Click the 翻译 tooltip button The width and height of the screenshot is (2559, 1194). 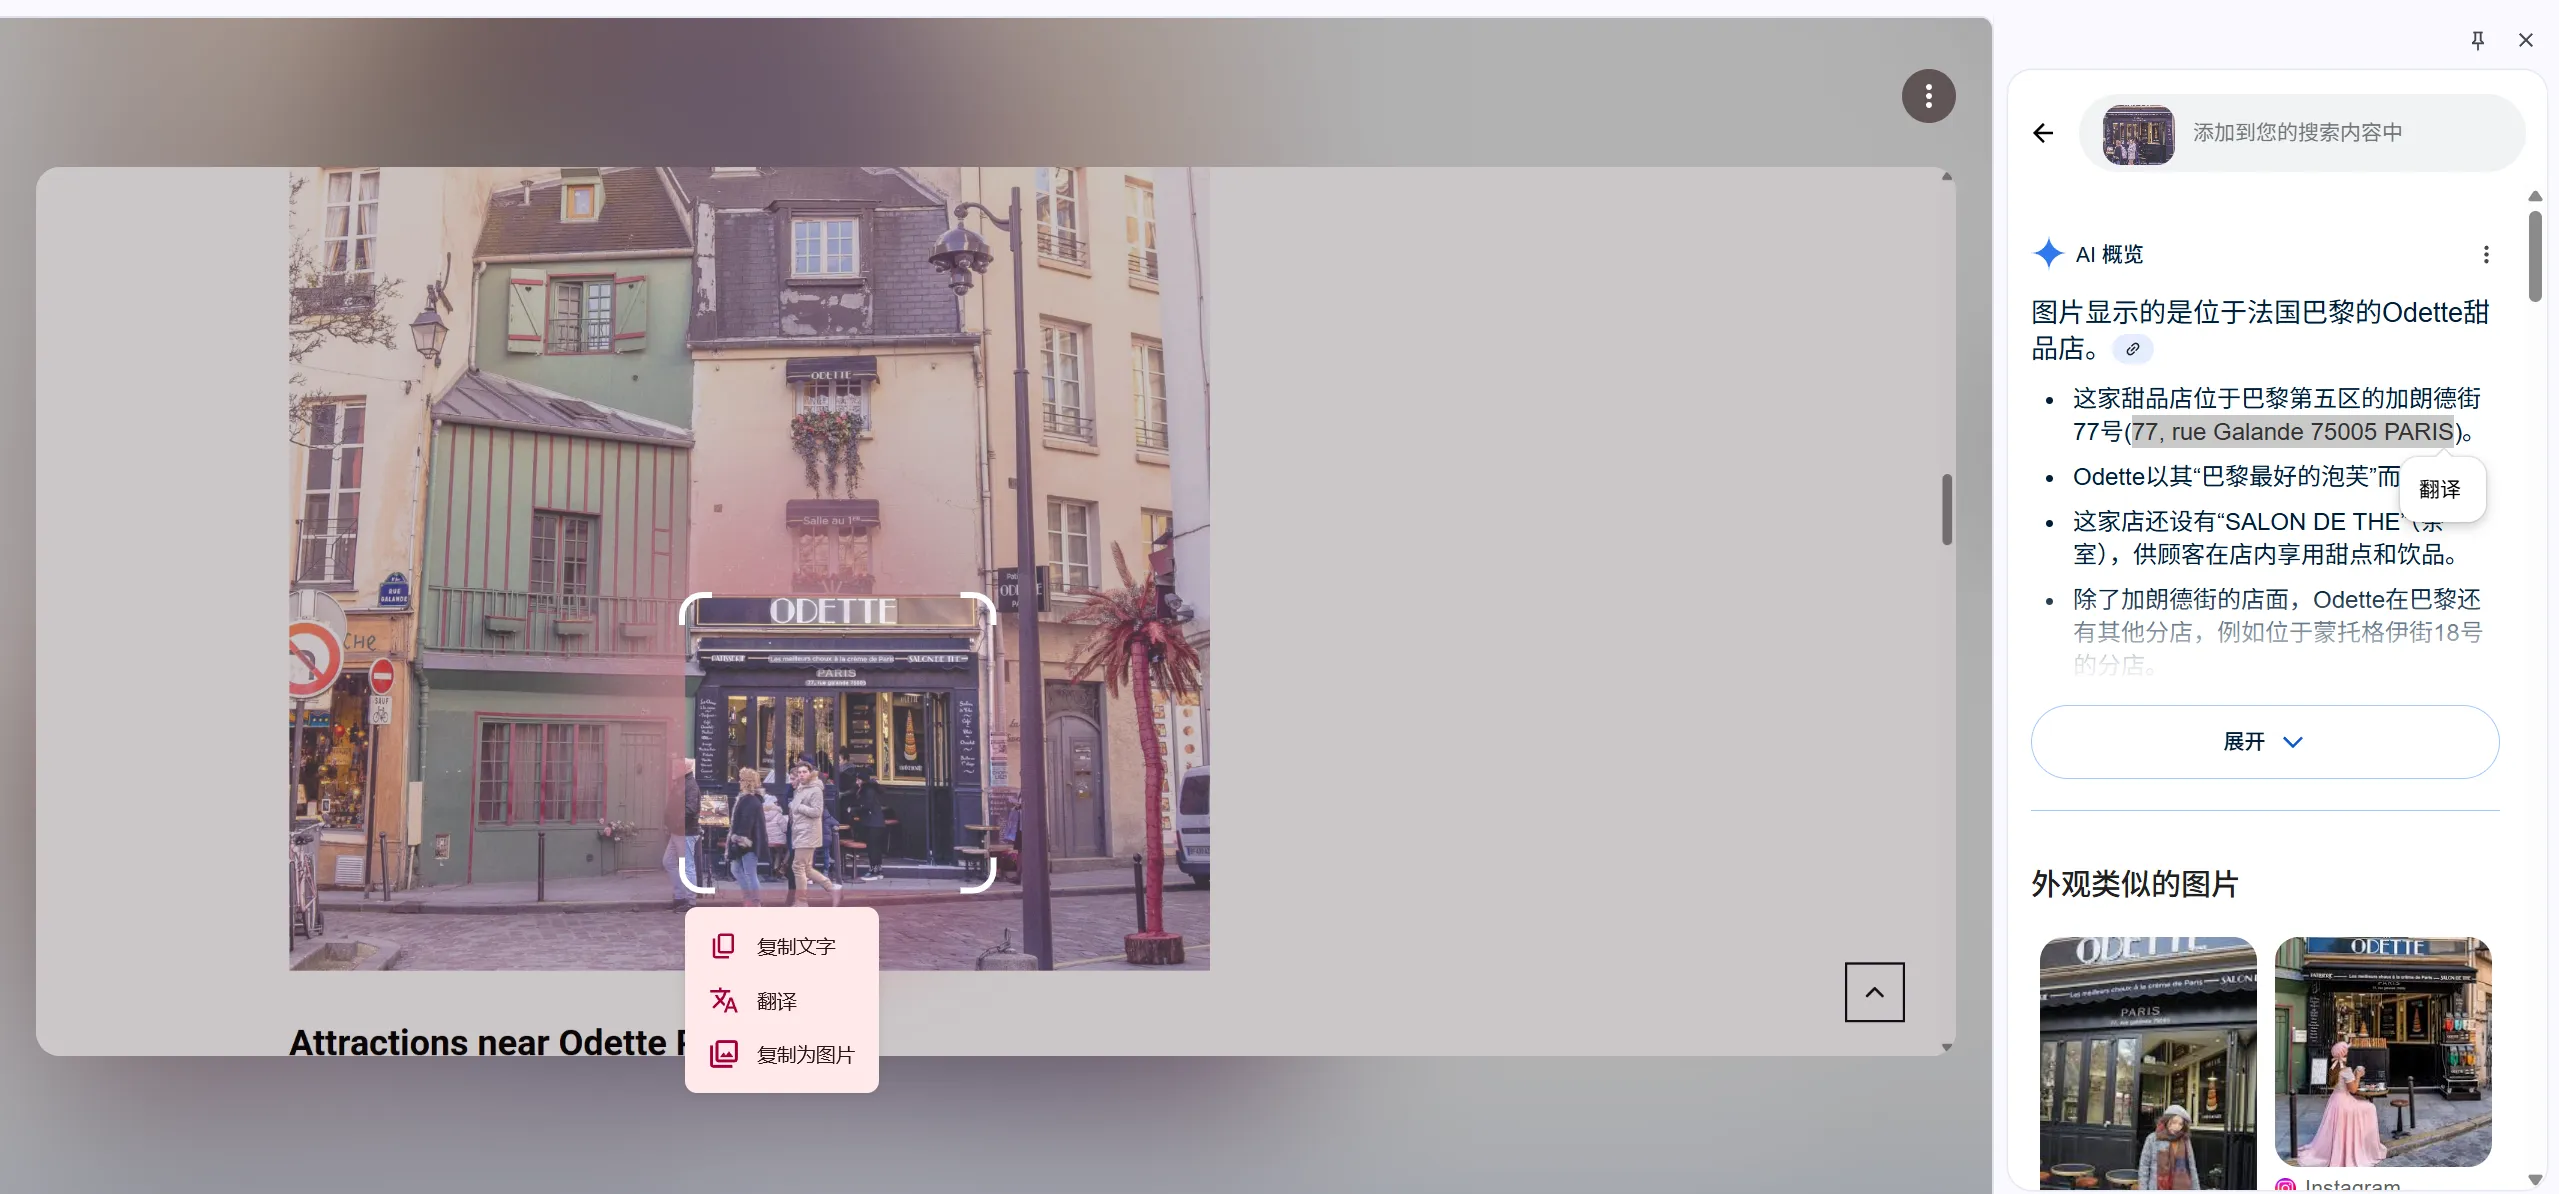tap(2439, 490)
